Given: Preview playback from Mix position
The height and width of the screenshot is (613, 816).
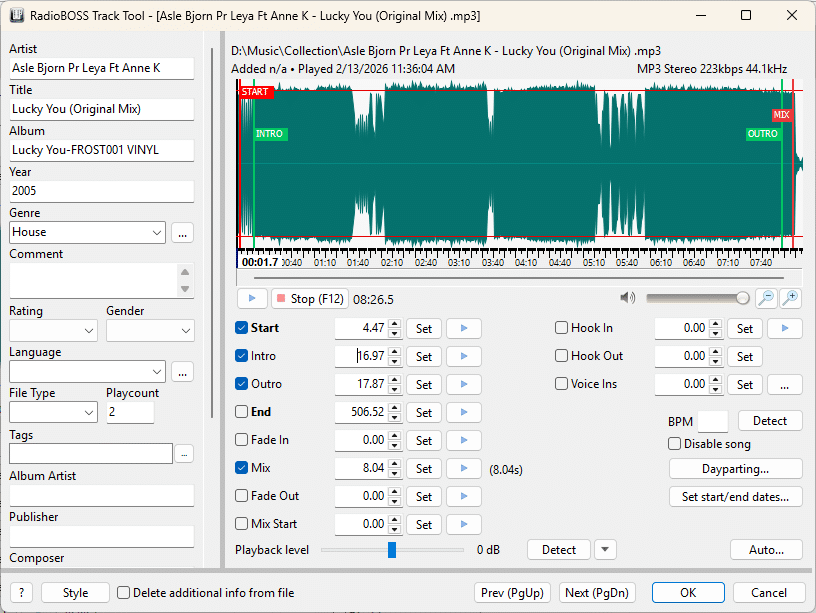Looking at the screenshot, I should [464, 468].
